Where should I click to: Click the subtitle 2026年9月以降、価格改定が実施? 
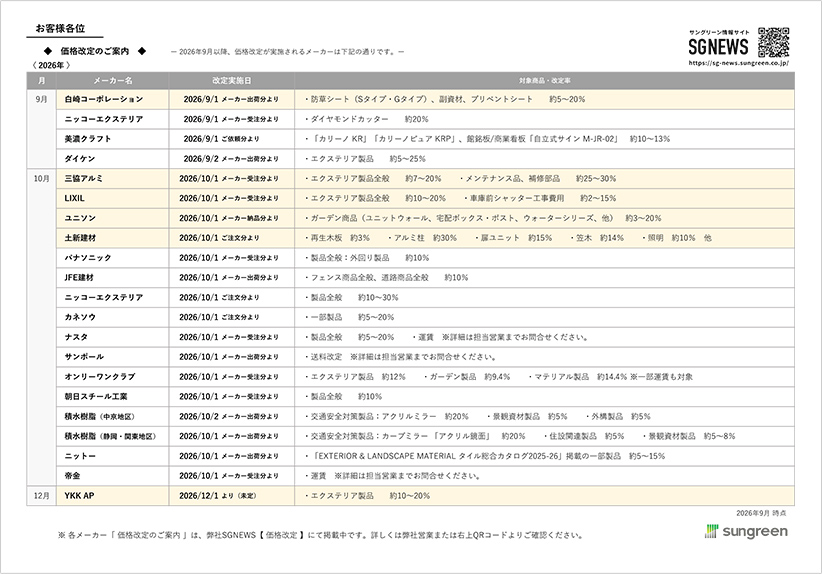[x=288, y=52]
